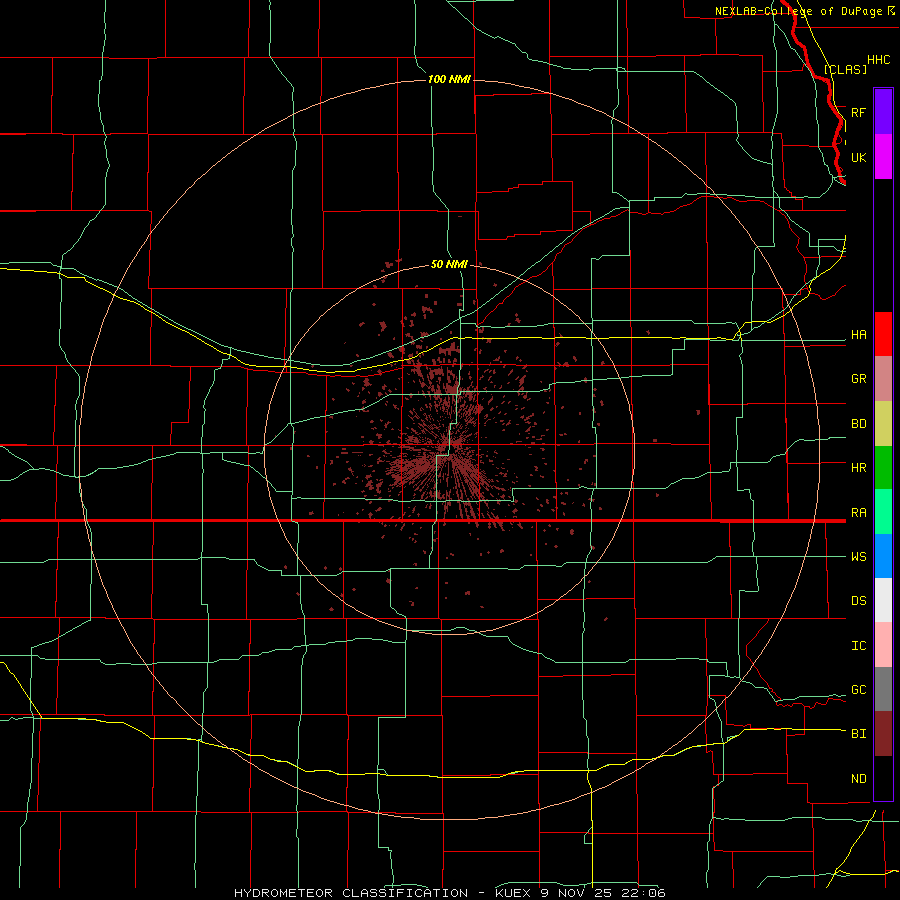The width and height of the screenshot is (900, 900).
Task: Pick the RA mint-green legend swatch
Action: tap(883, 512)
